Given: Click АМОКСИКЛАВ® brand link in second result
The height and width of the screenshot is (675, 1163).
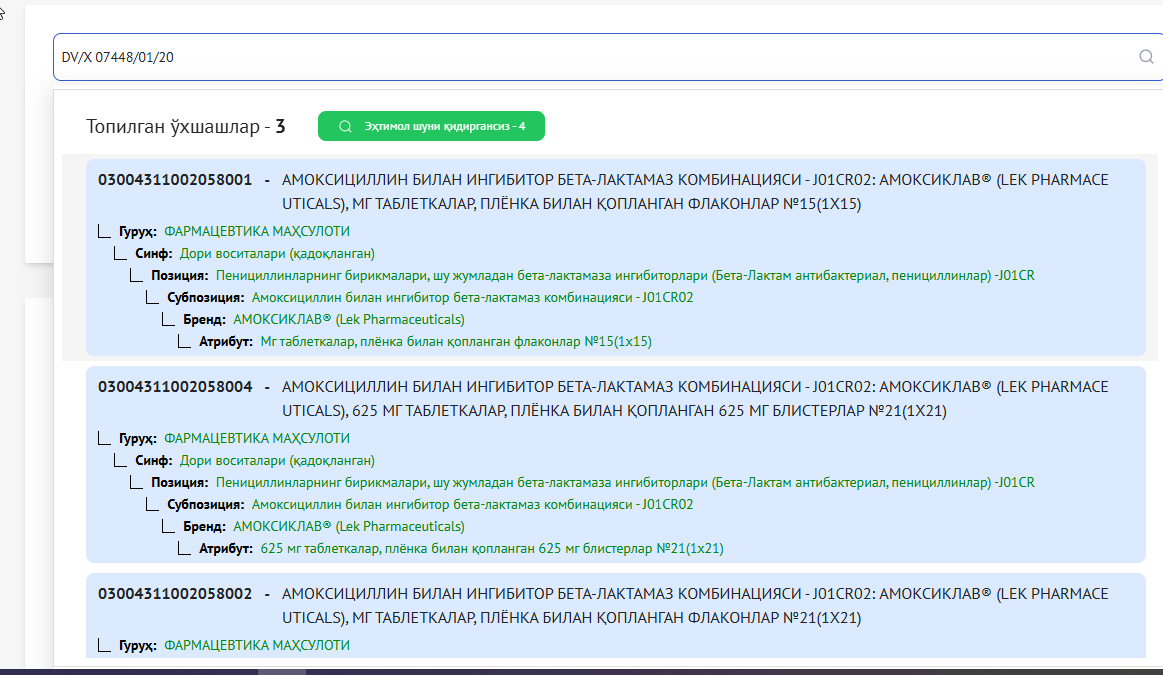Looking at the screenshot, I should point(349,527).
